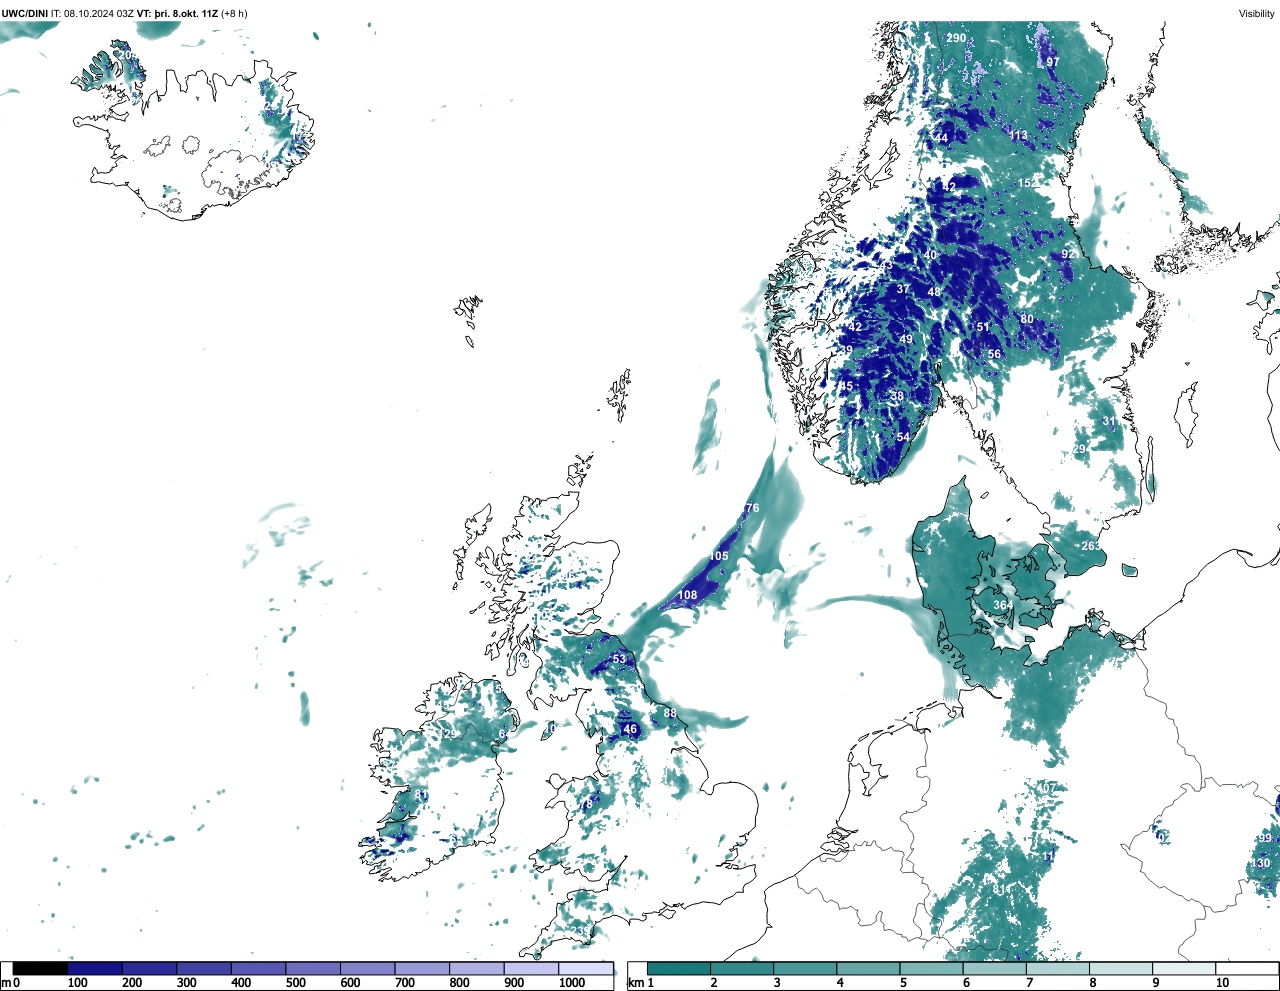Select the initial time '08.10.2024 03Z'
1280x991 pixels.
(99, 13)
